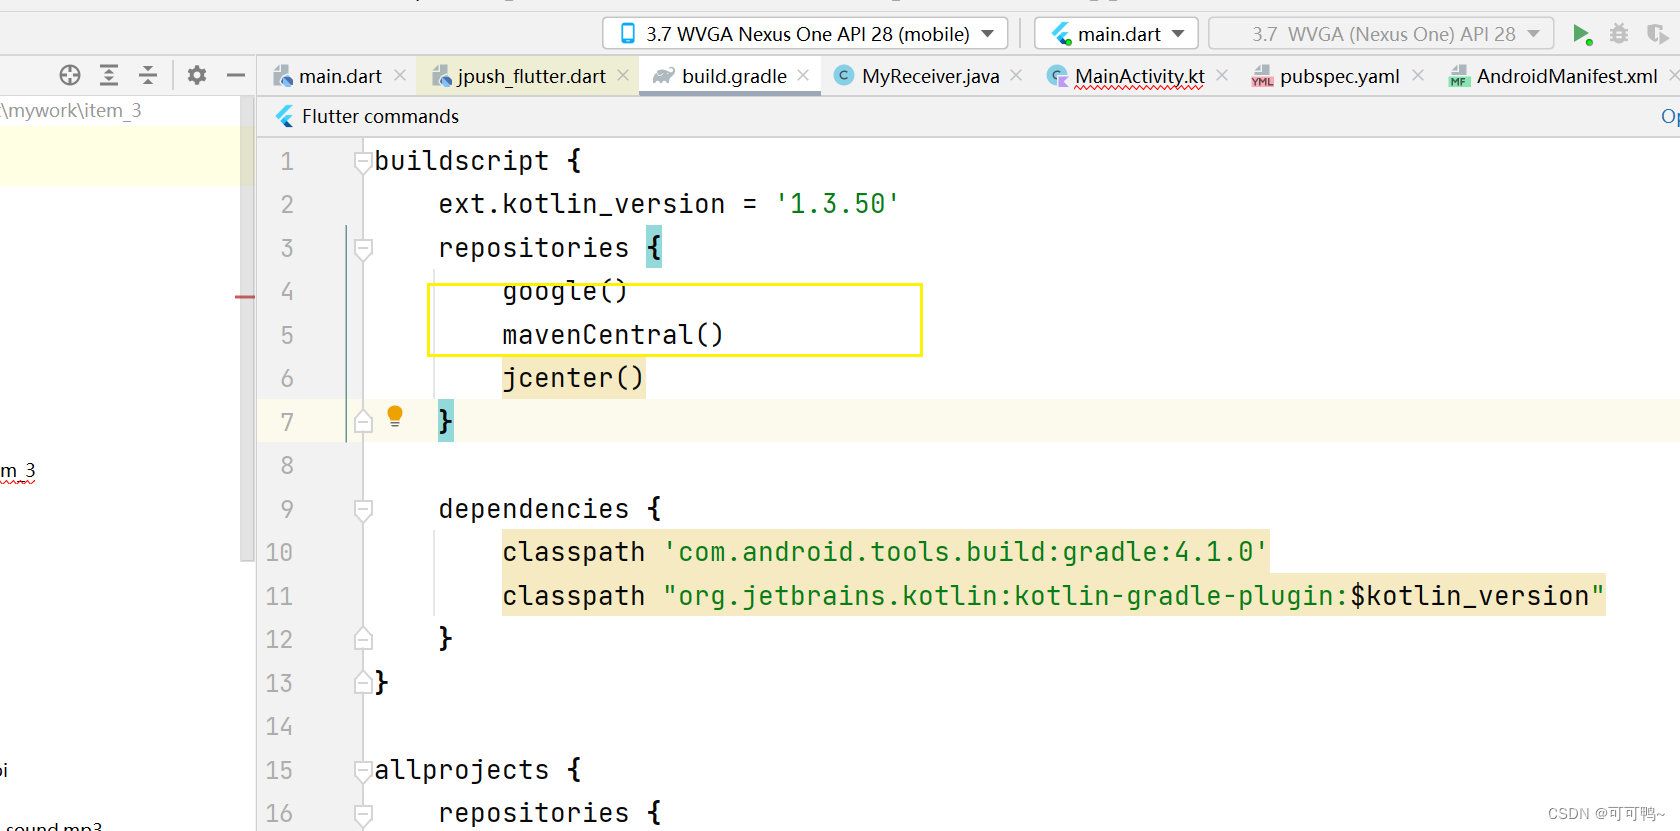Collapse the repositories block on line 16
Viewport: 1680px width, 831px height.
click(363, 814)
